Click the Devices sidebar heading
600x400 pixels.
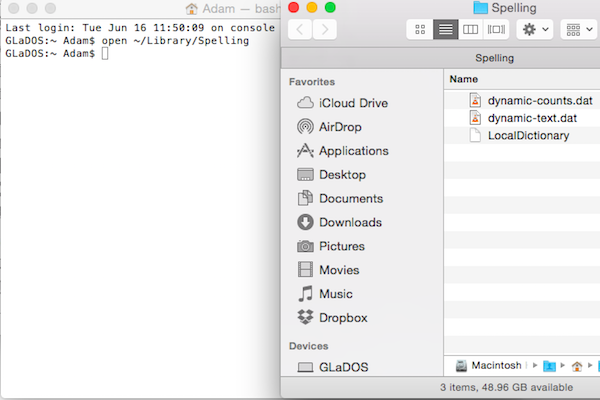pos(308,346)
